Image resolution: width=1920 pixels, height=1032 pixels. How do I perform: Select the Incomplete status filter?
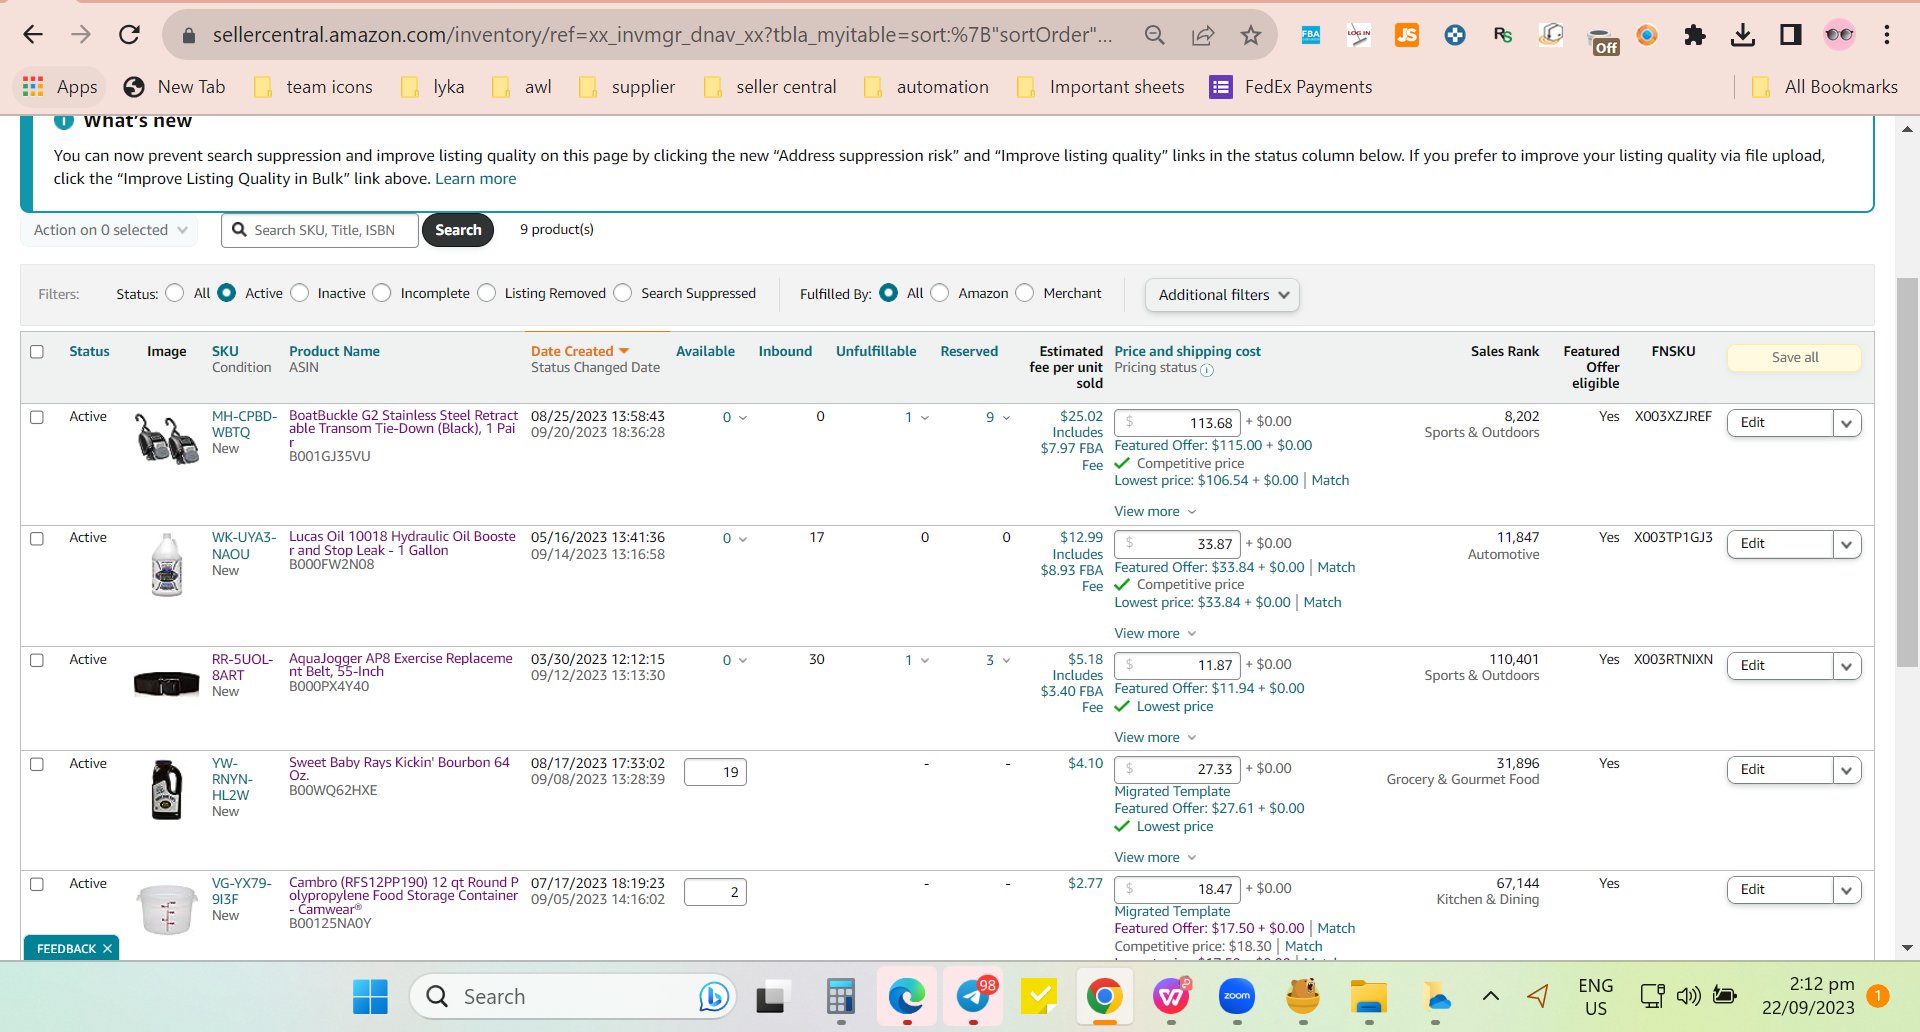(x=382, y=293)
